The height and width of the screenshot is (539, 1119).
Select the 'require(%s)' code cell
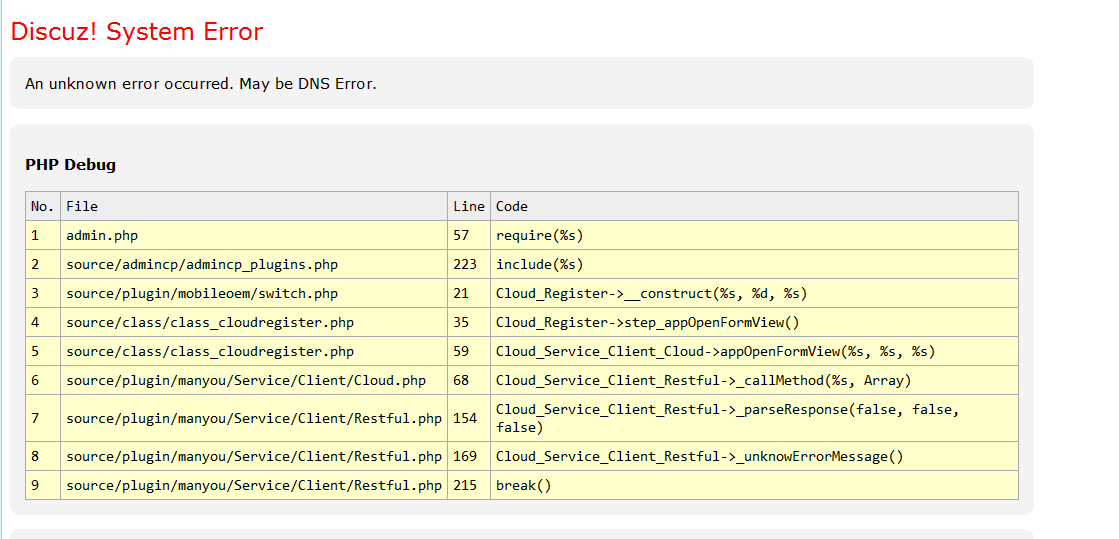coord(754,236)
